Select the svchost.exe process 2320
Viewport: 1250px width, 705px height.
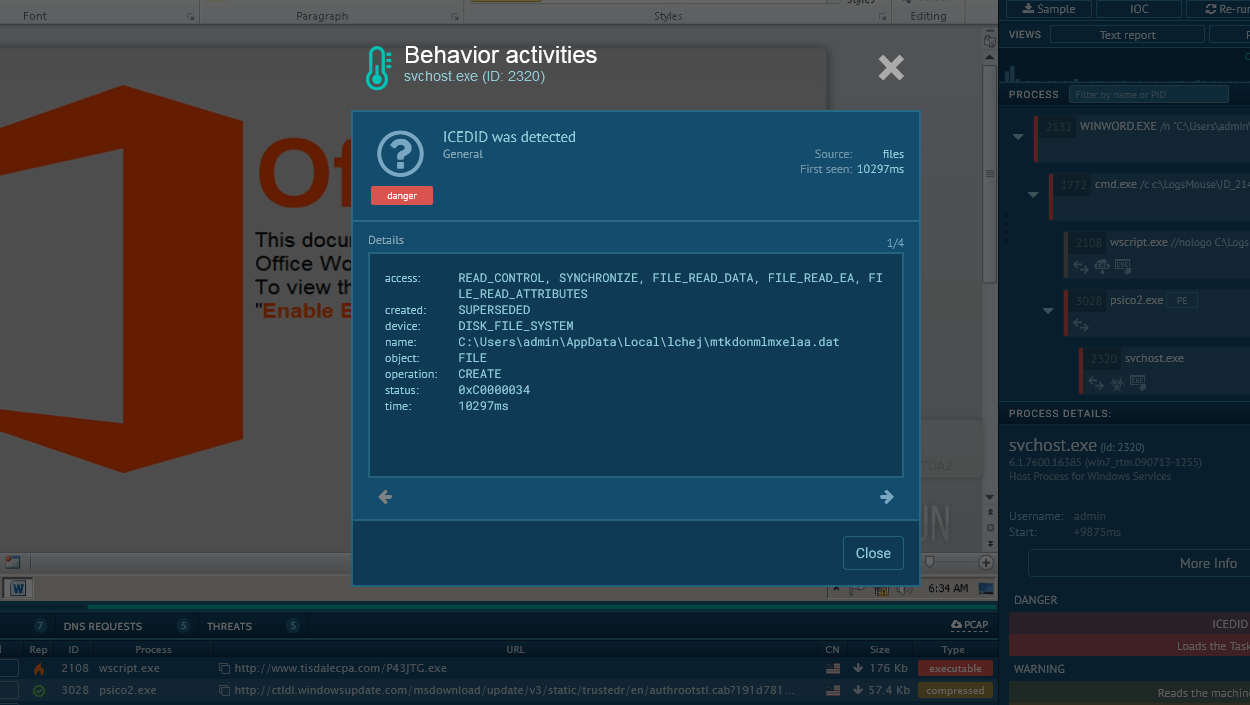(x=1165, y=370)
